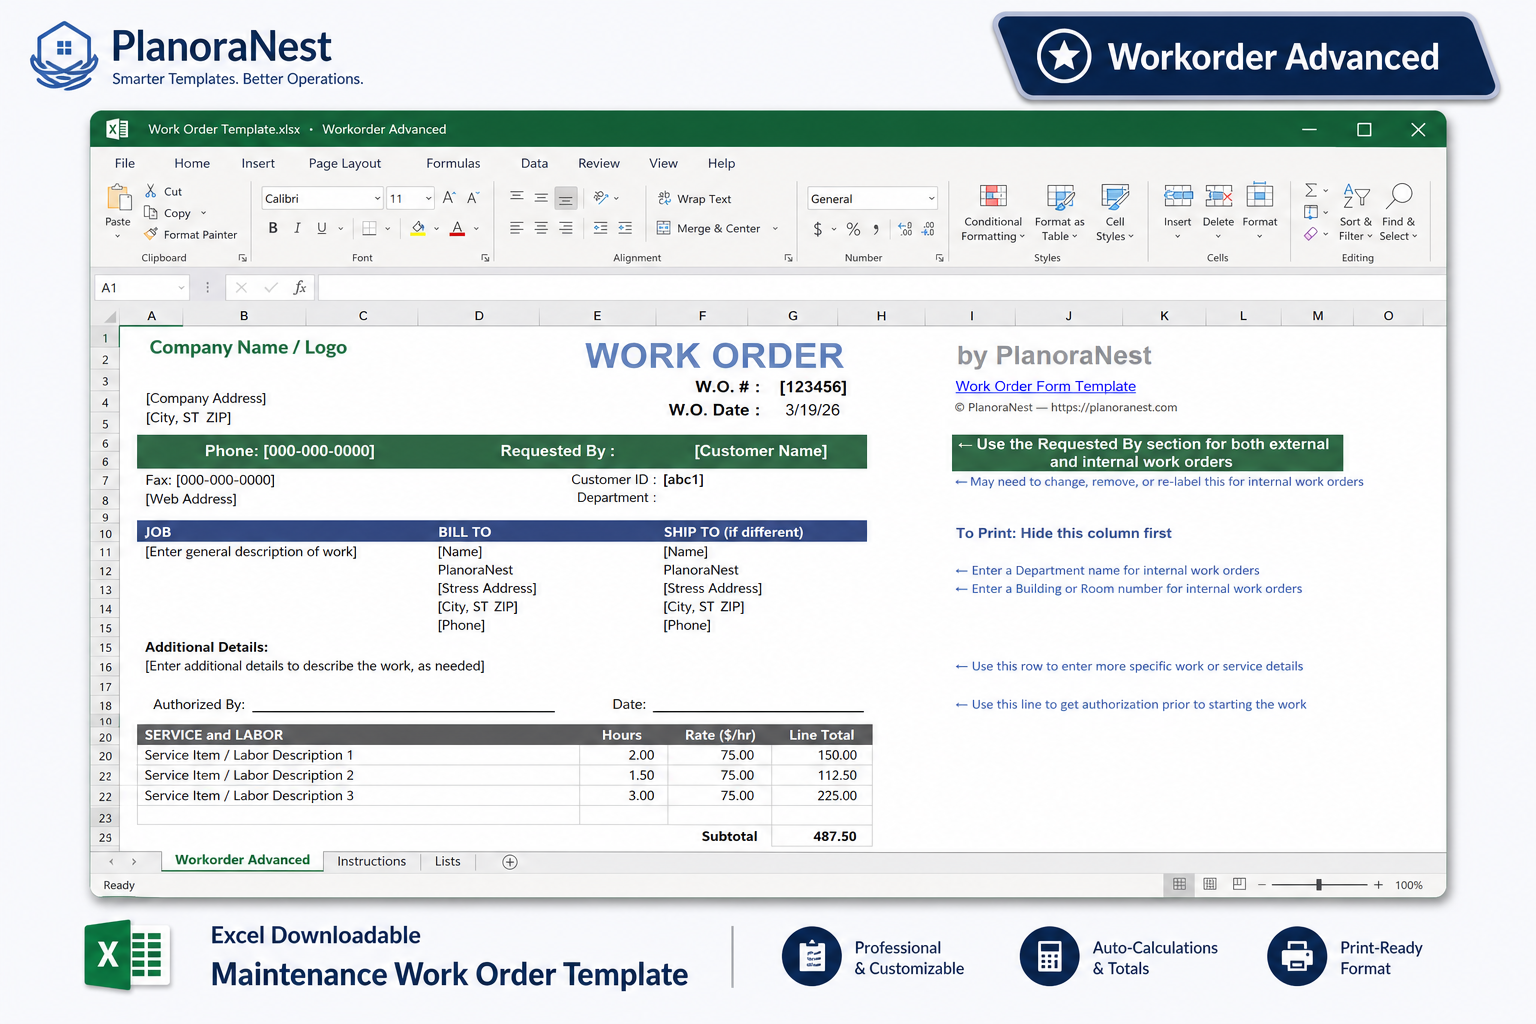Open the Work Order Form Template link
The width and height of the screenshot is (1536, 1024).
point(1045,386)
